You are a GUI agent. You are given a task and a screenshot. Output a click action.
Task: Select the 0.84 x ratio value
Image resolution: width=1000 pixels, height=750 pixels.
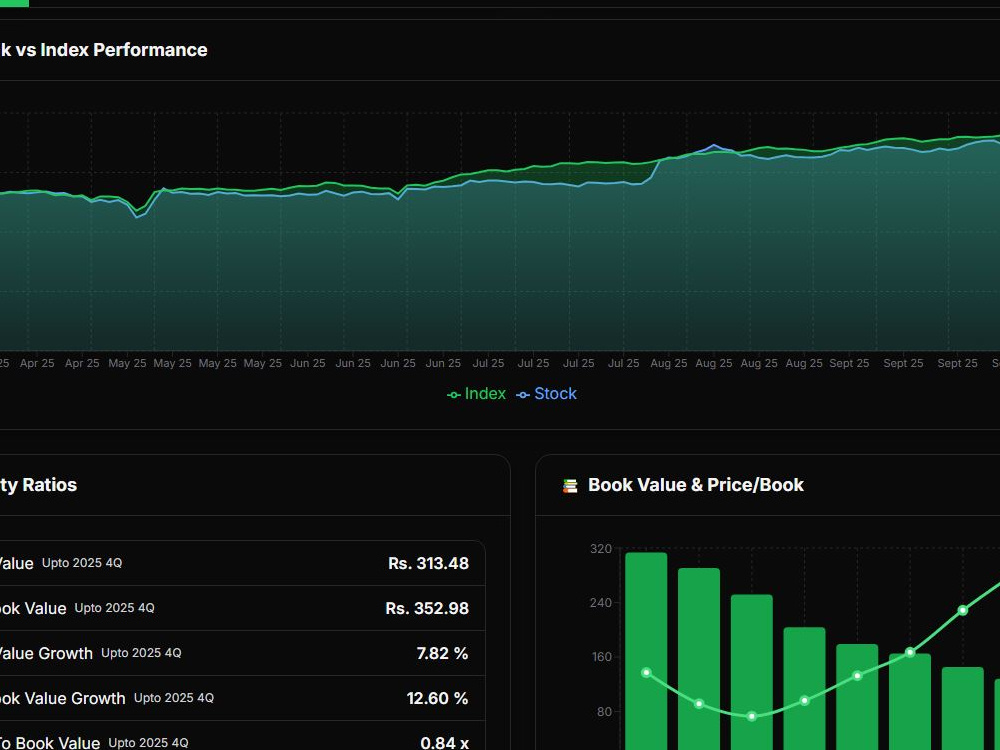445,743
